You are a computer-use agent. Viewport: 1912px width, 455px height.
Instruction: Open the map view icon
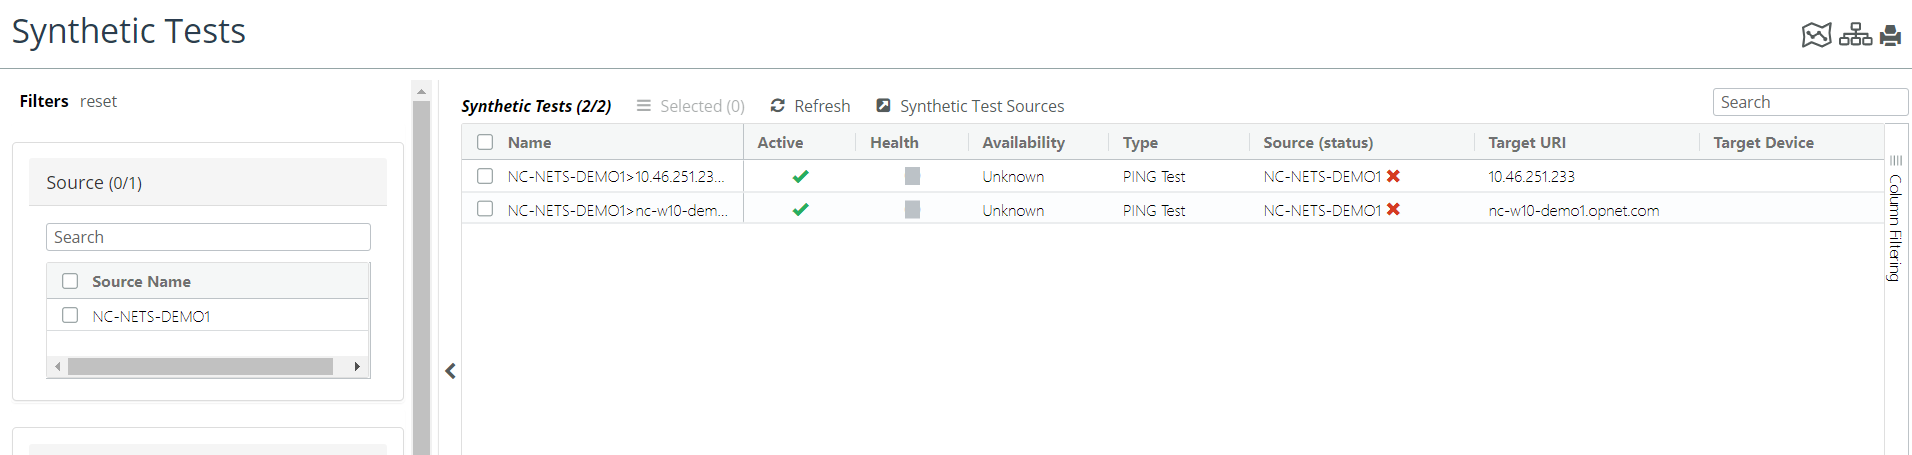tap(1816, 35)
